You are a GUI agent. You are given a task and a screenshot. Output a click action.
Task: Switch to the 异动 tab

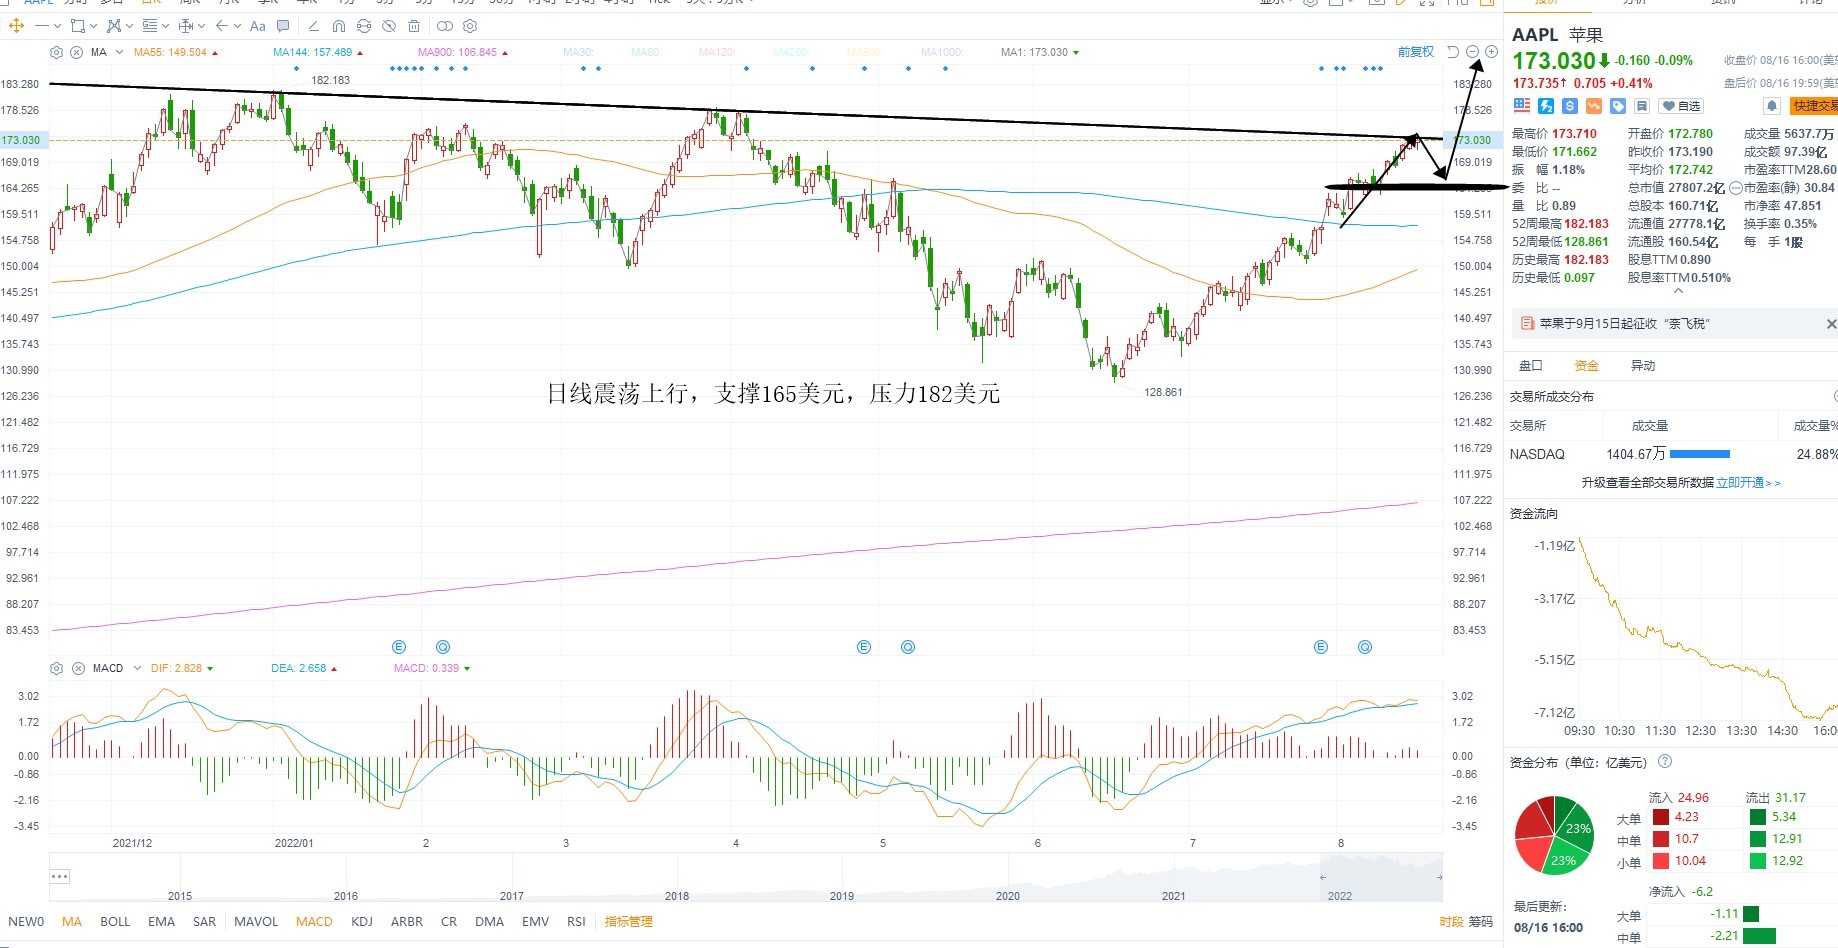[x=1643, y=366]
